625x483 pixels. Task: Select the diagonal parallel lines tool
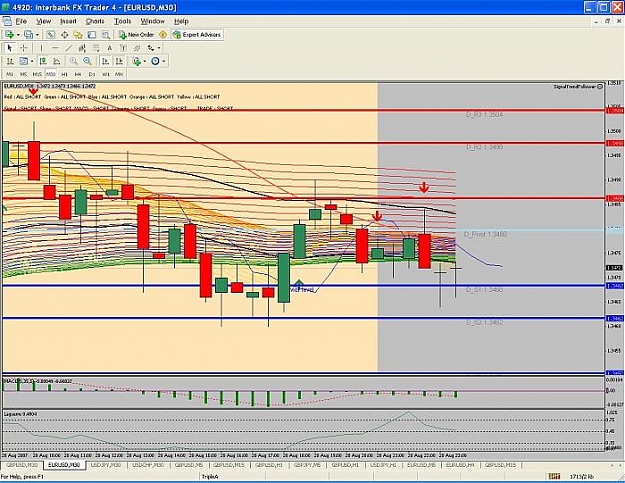click(137, 48)
